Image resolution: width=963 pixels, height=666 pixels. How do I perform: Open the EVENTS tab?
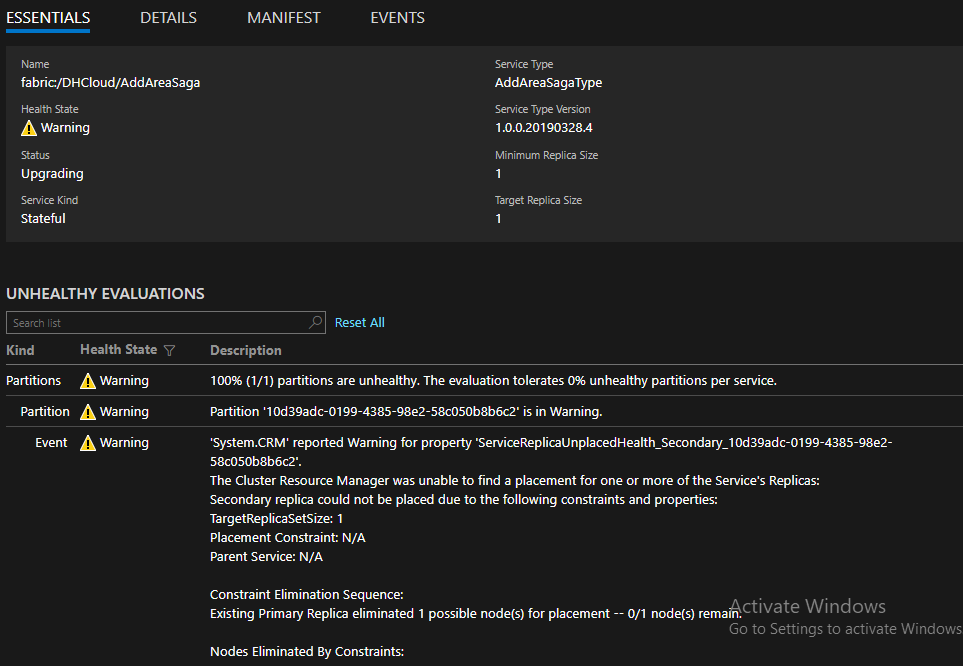pyautogui.click(x=397, y=18)
